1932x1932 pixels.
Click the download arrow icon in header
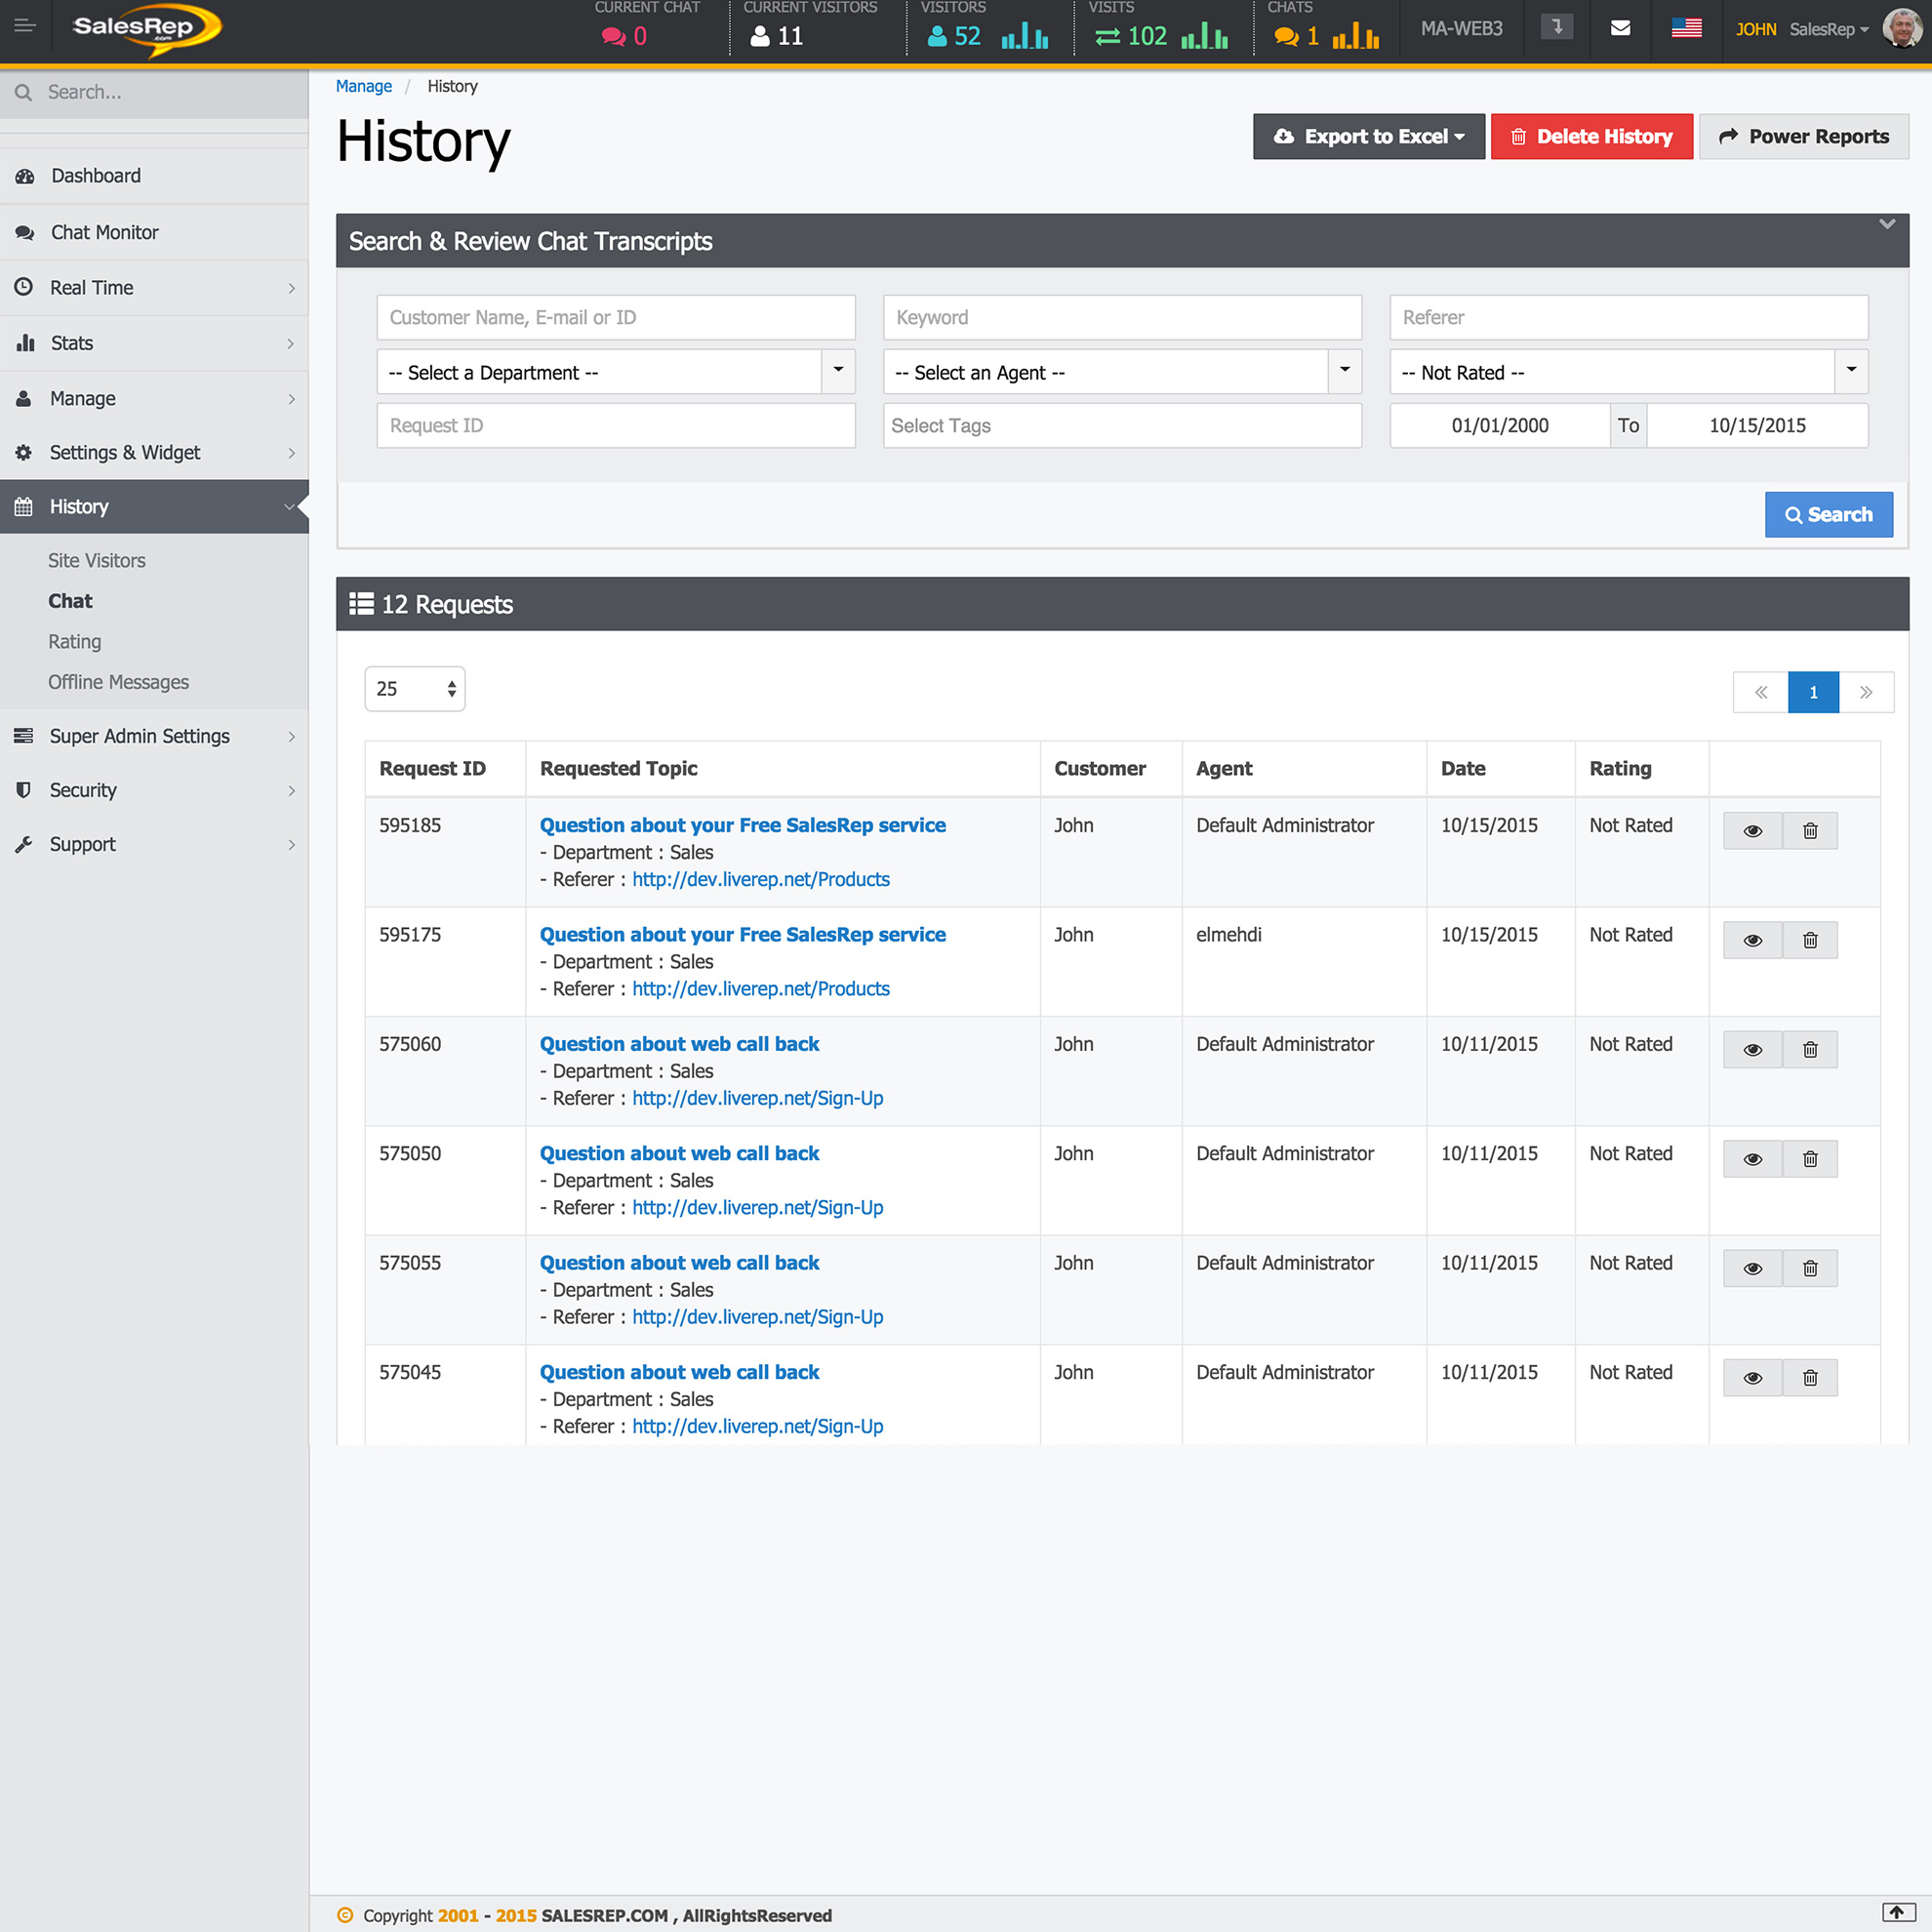pyautogui.click(x=1557, y=27)
